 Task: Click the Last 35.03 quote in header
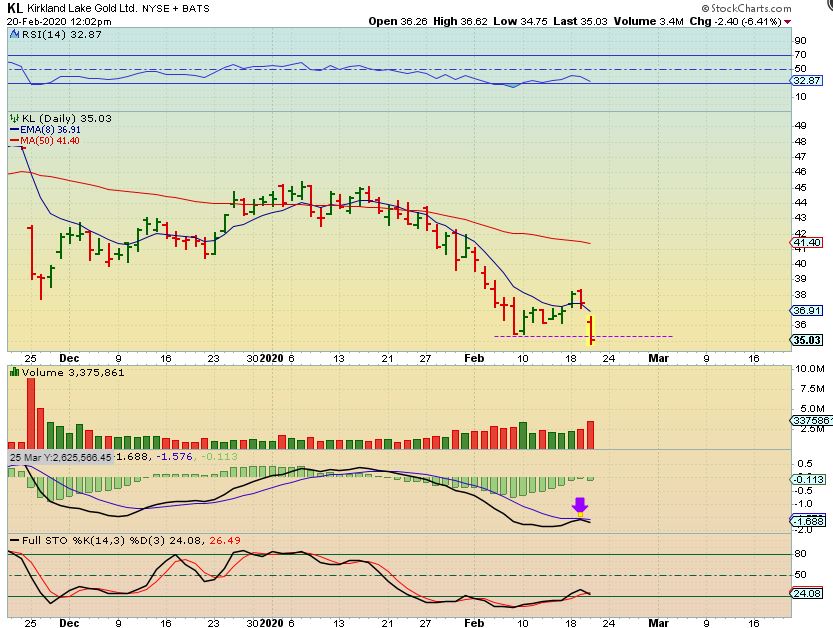[x=580, y=22]
